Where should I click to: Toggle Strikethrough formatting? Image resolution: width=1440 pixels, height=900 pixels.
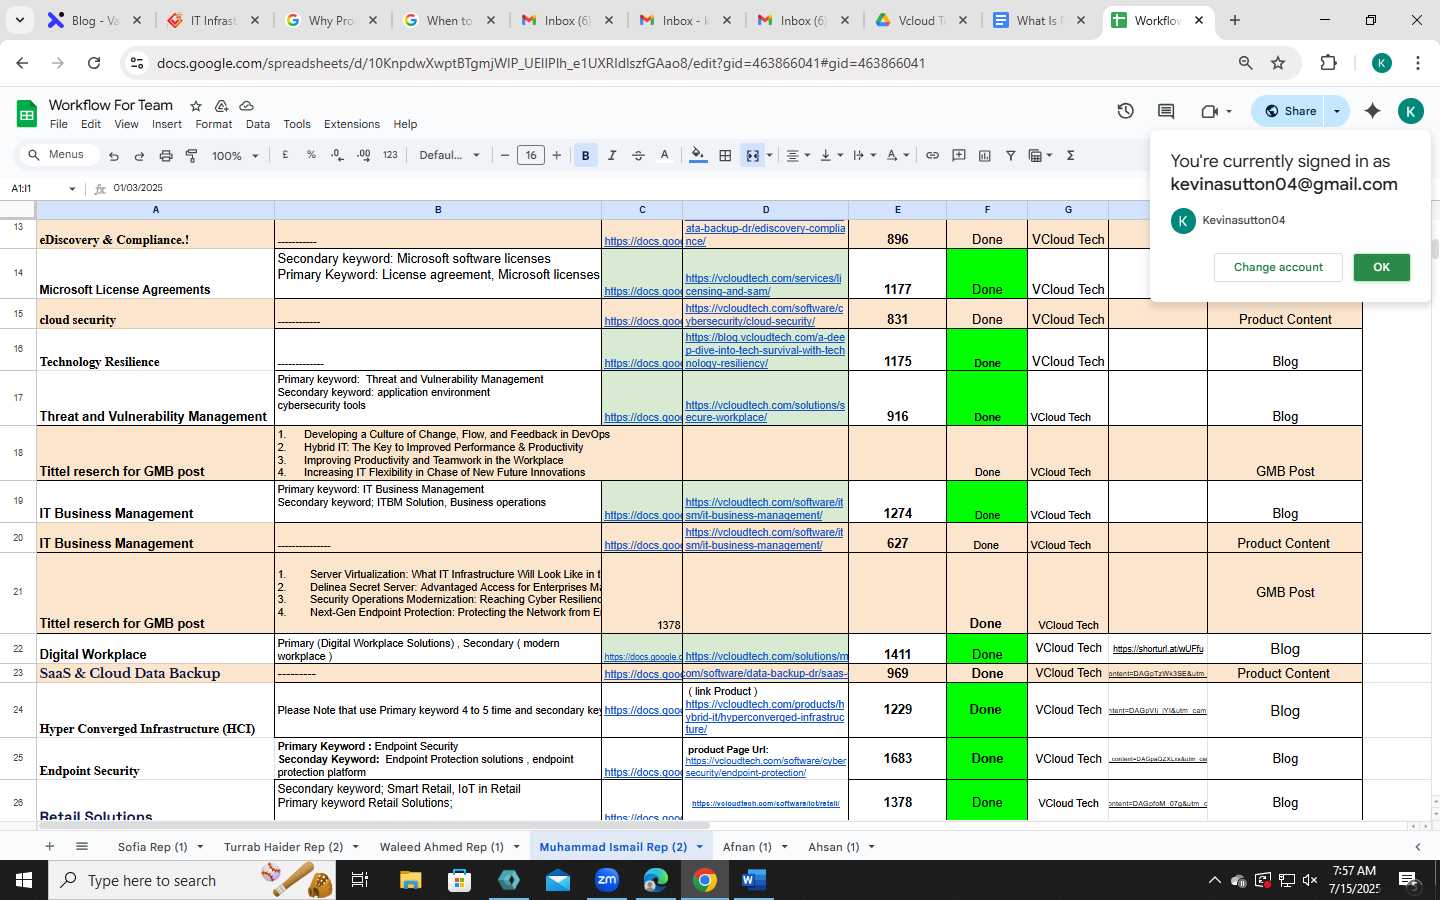click(x=638, y=155)
